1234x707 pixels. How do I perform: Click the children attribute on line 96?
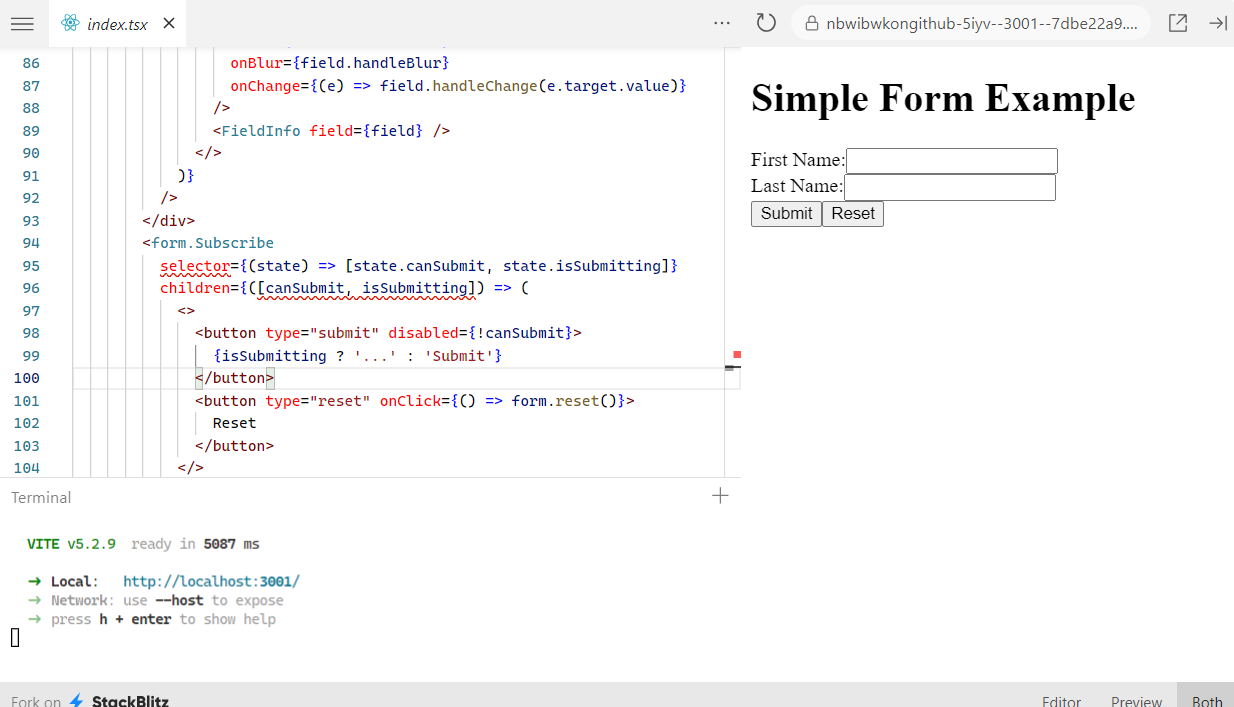(x=194, y=288)
